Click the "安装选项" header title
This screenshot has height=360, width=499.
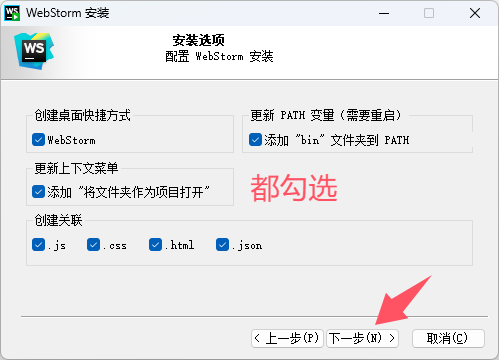pos(198,40)
